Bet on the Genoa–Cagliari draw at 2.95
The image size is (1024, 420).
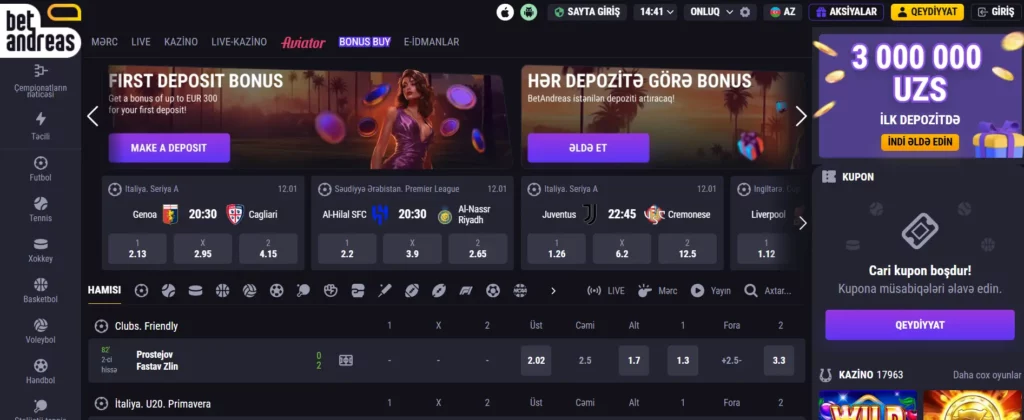point(202,248)
